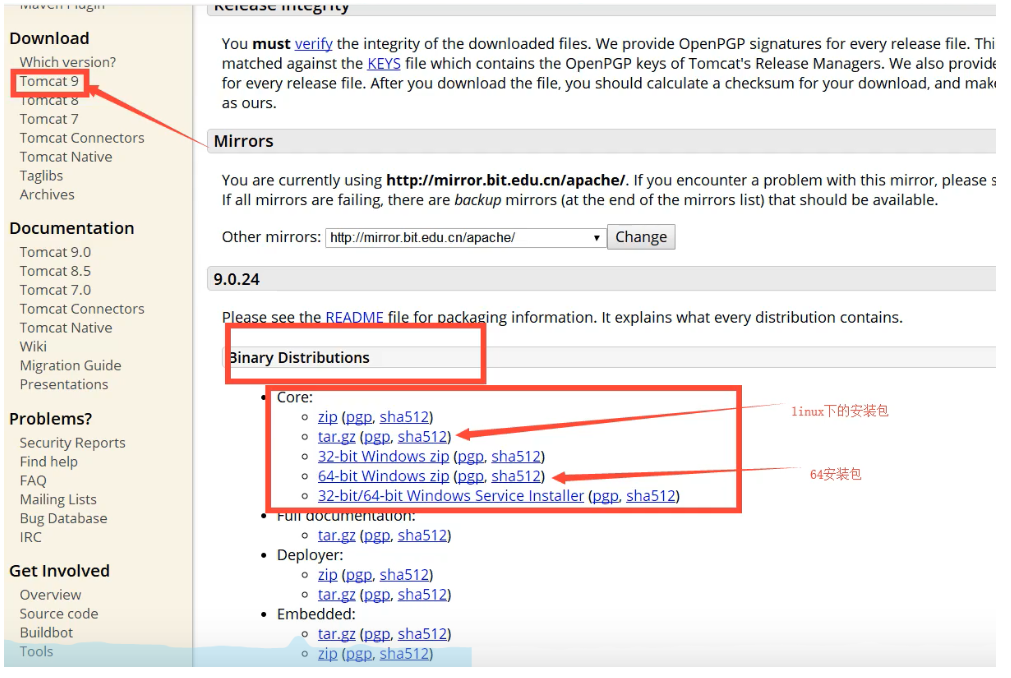The width and height of the screenshot is (1011, 678).
Task: Download the Core tar.gz package
Action: (x=337, y=437)
